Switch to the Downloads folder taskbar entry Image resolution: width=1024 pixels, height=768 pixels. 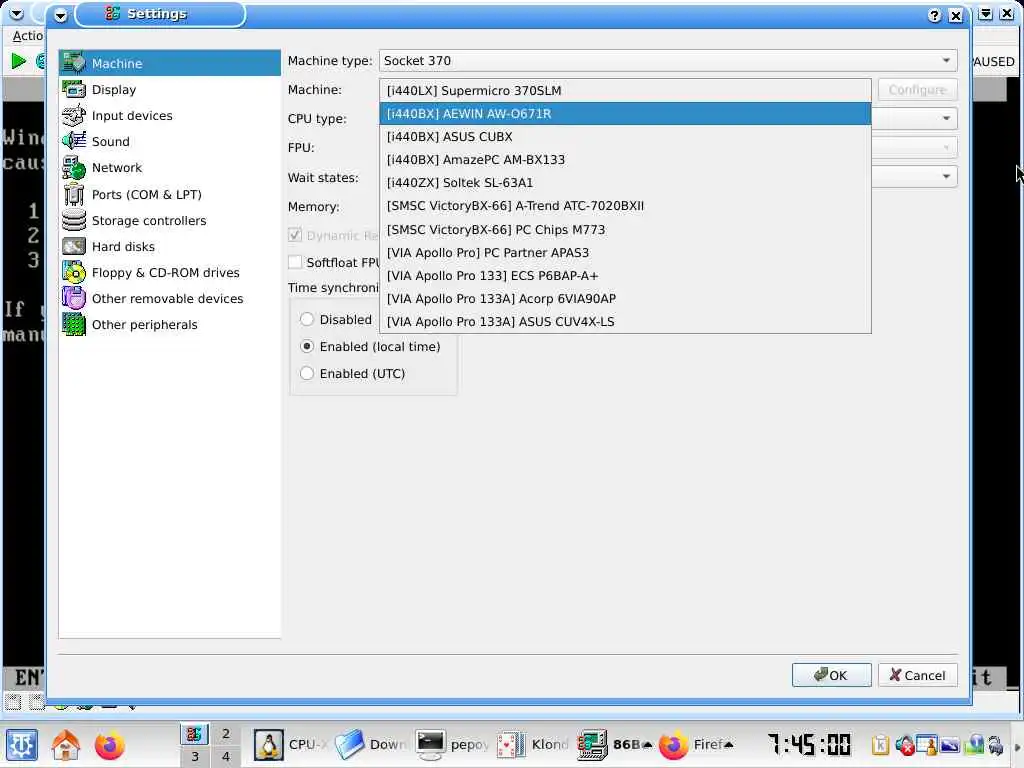click(372, 745)
